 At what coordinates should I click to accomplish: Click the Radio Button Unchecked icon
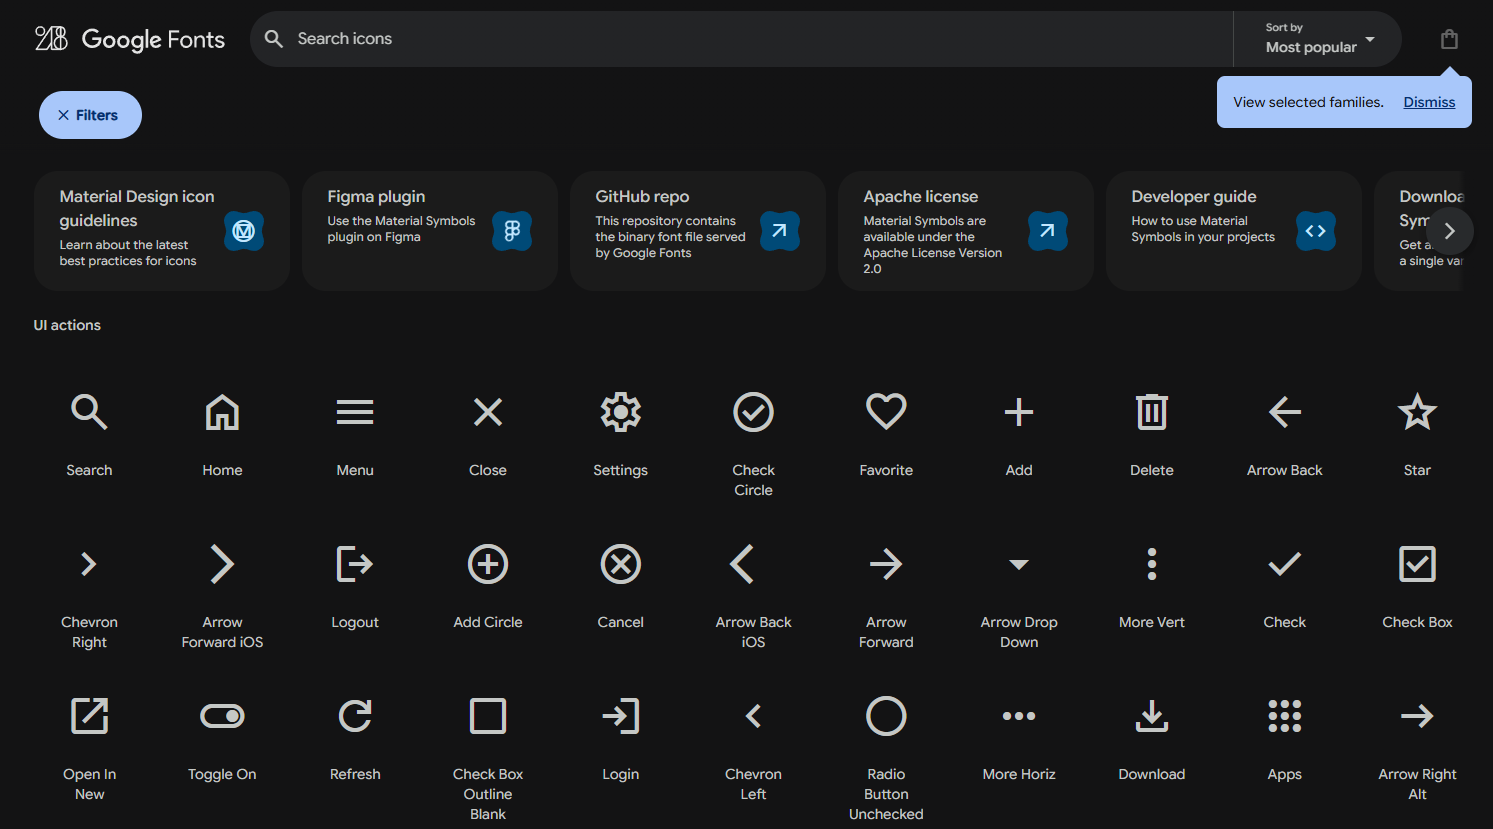tap(885, 716)
